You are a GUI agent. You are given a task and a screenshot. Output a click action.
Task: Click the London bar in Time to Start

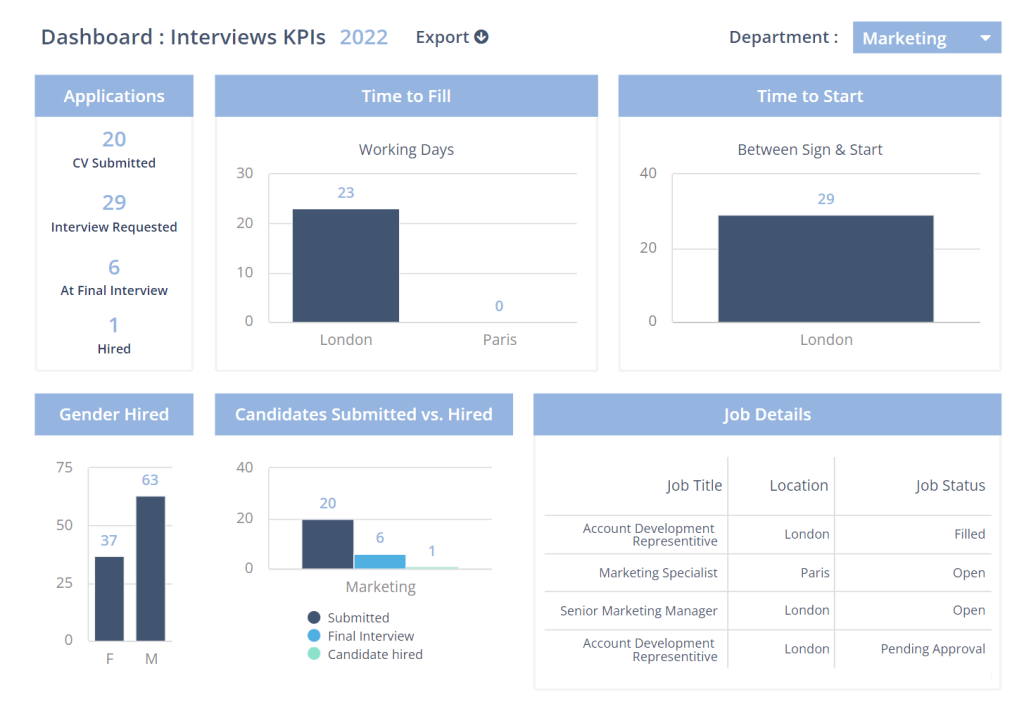(826, 268)
